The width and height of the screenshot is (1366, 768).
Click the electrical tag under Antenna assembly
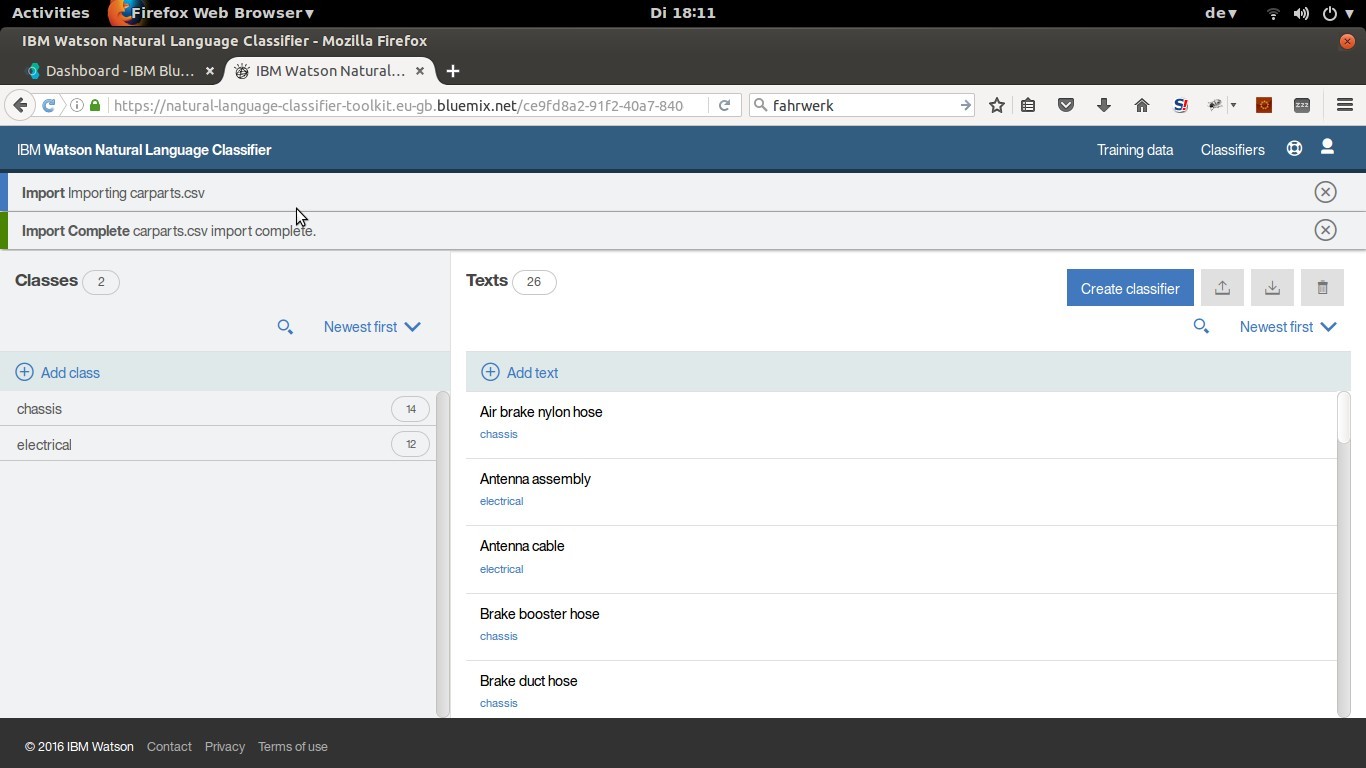coord(501,501)
